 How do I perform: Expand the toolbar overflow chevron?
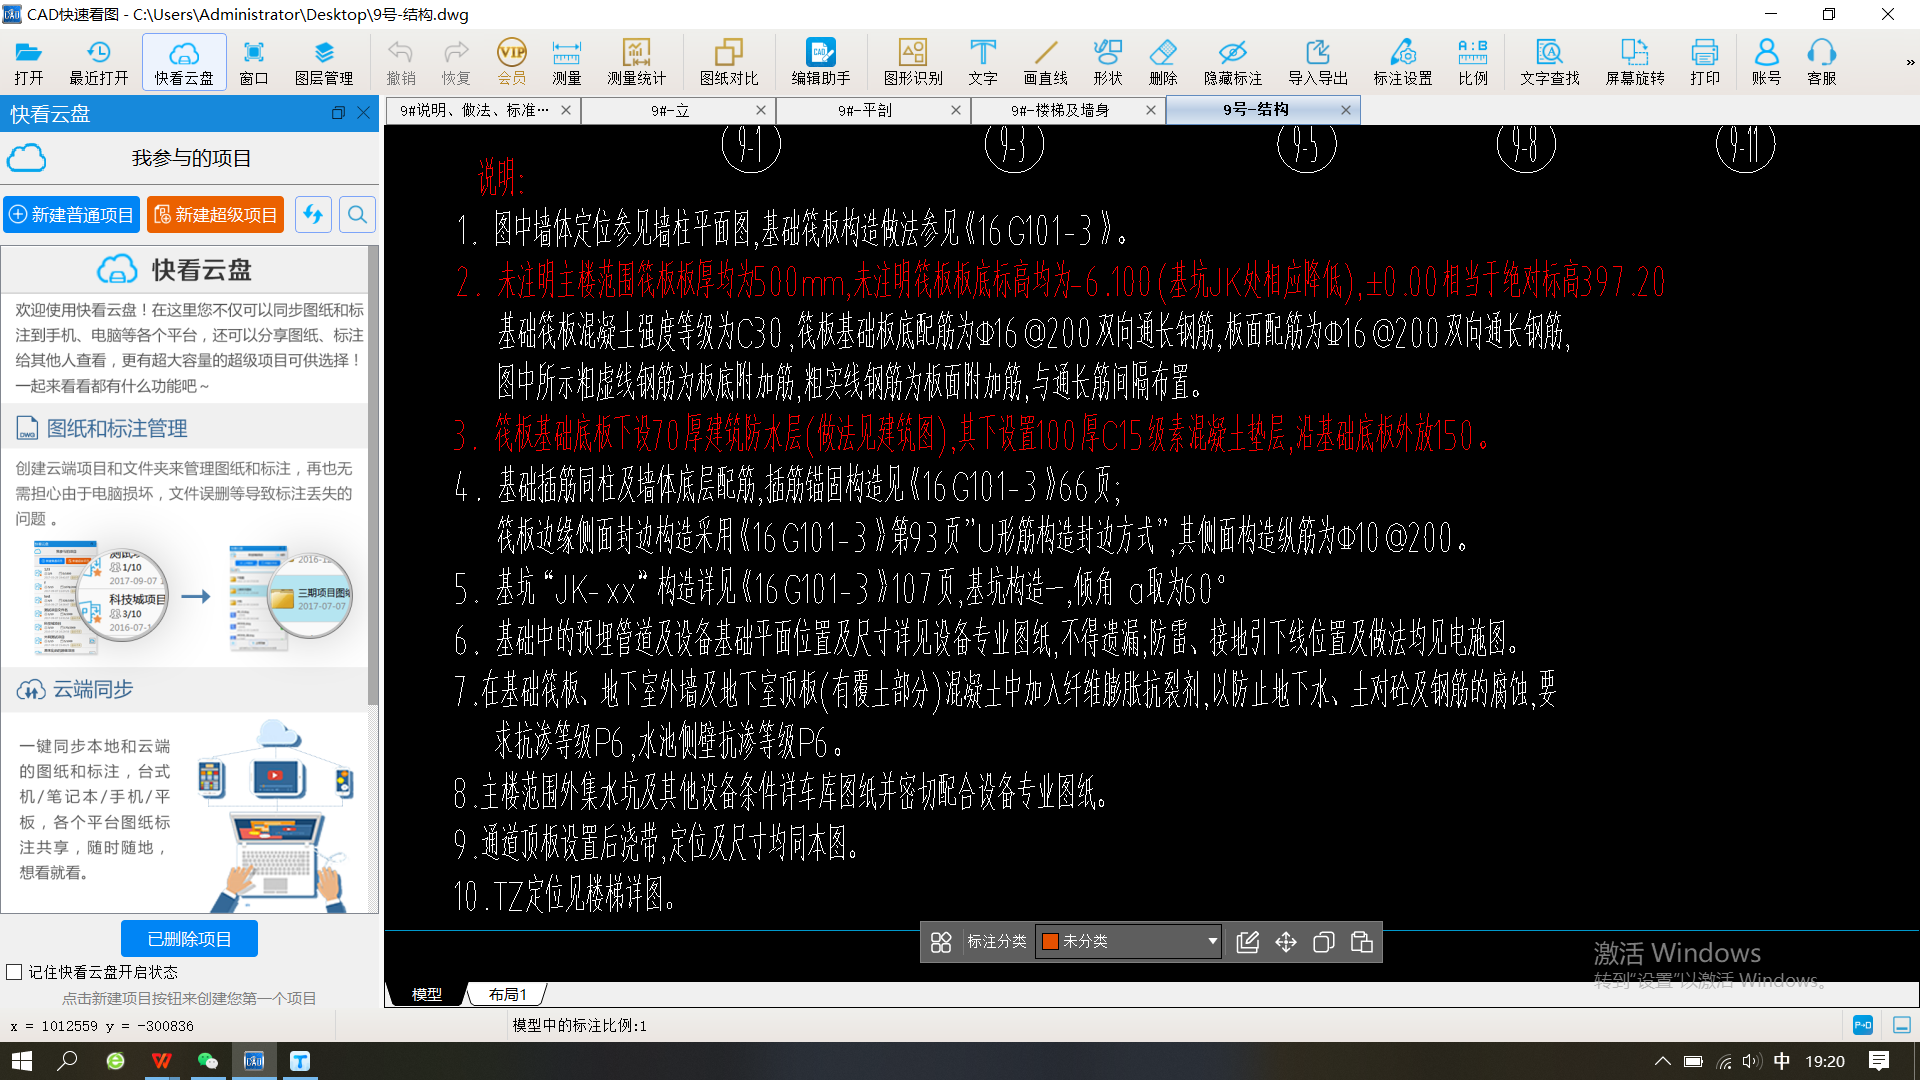click(1910, 62)
